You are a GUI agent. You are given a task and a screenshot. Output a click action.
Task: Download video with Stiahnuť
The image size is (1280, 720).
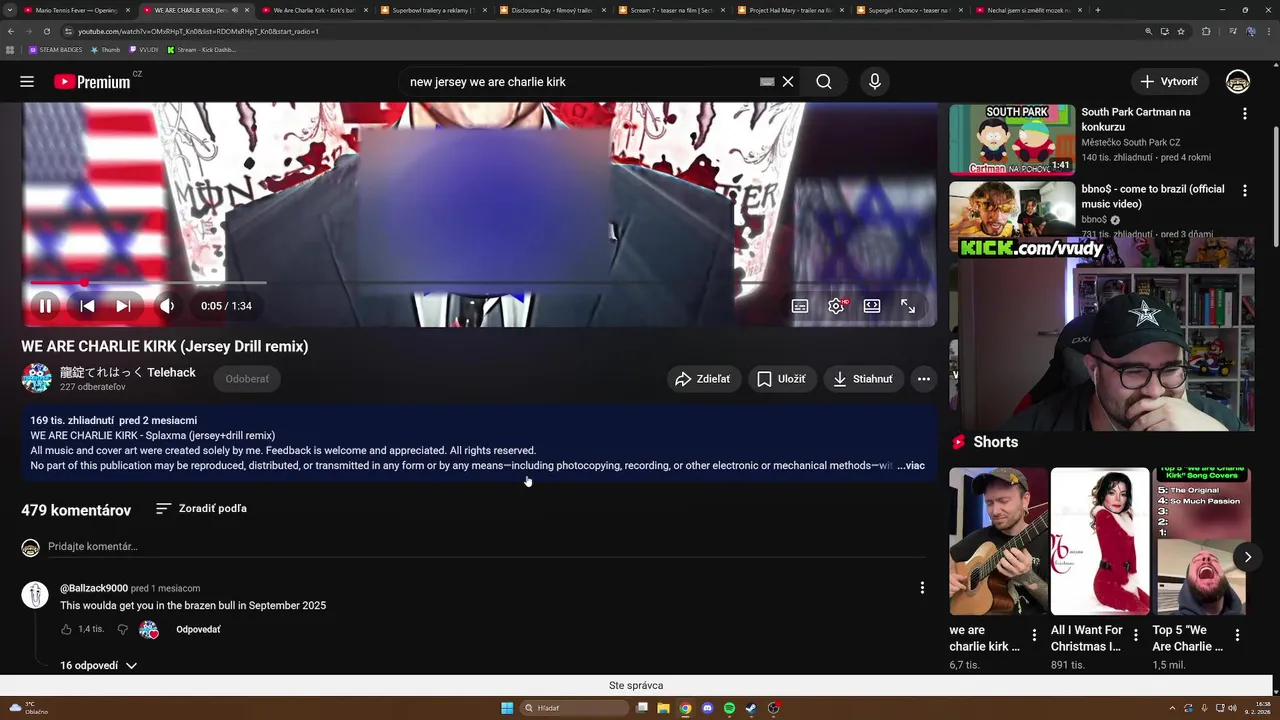pyautogui.click(x=864, y=379)
